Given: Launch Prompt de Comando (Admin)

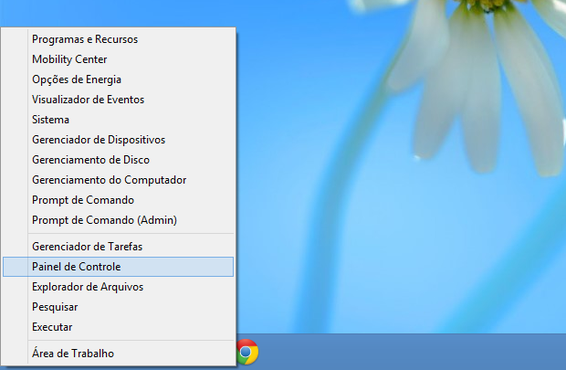Looking at the screenshot, I should [x=118, y=220].
